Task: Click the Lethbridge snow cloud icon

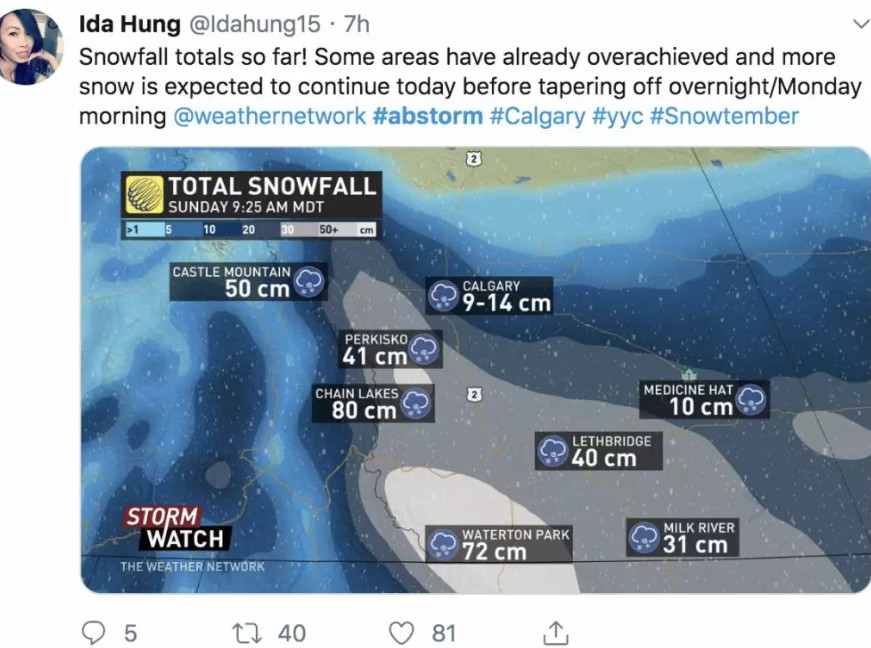Action: click(x=553, y=451)
